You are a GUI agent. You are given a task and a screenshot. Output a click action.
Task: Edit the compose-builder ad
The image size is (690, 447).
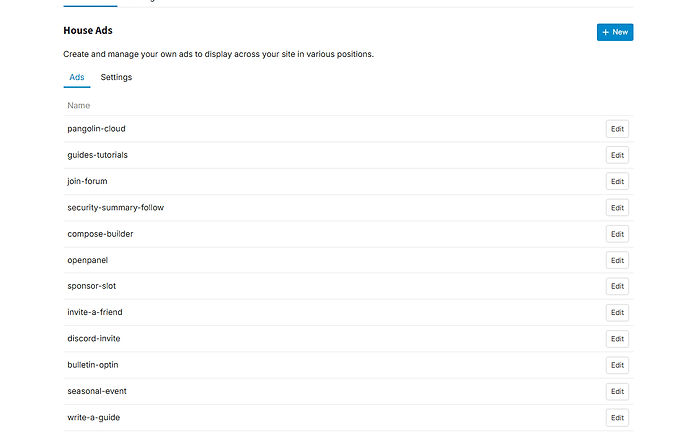(x=617, y=234)
